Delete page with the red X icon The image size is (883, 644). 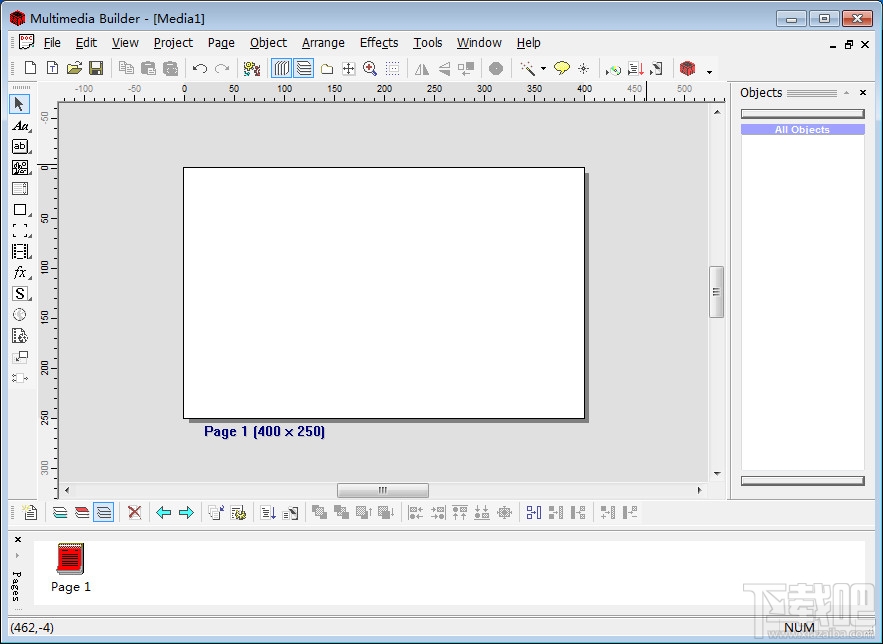(x=134, y=513)
